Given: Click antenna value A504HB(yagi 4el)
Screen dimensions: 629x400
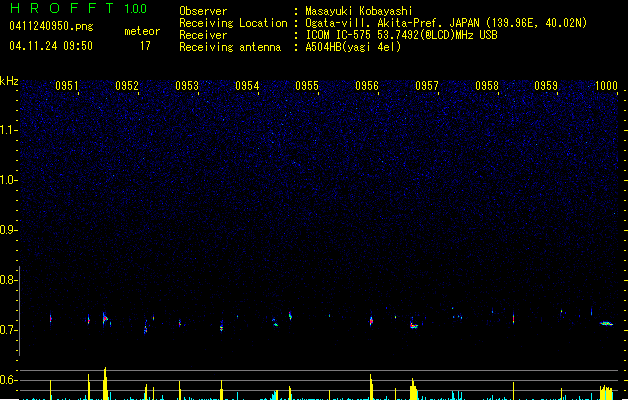Looking at the screenshot, I should point(353,47).
